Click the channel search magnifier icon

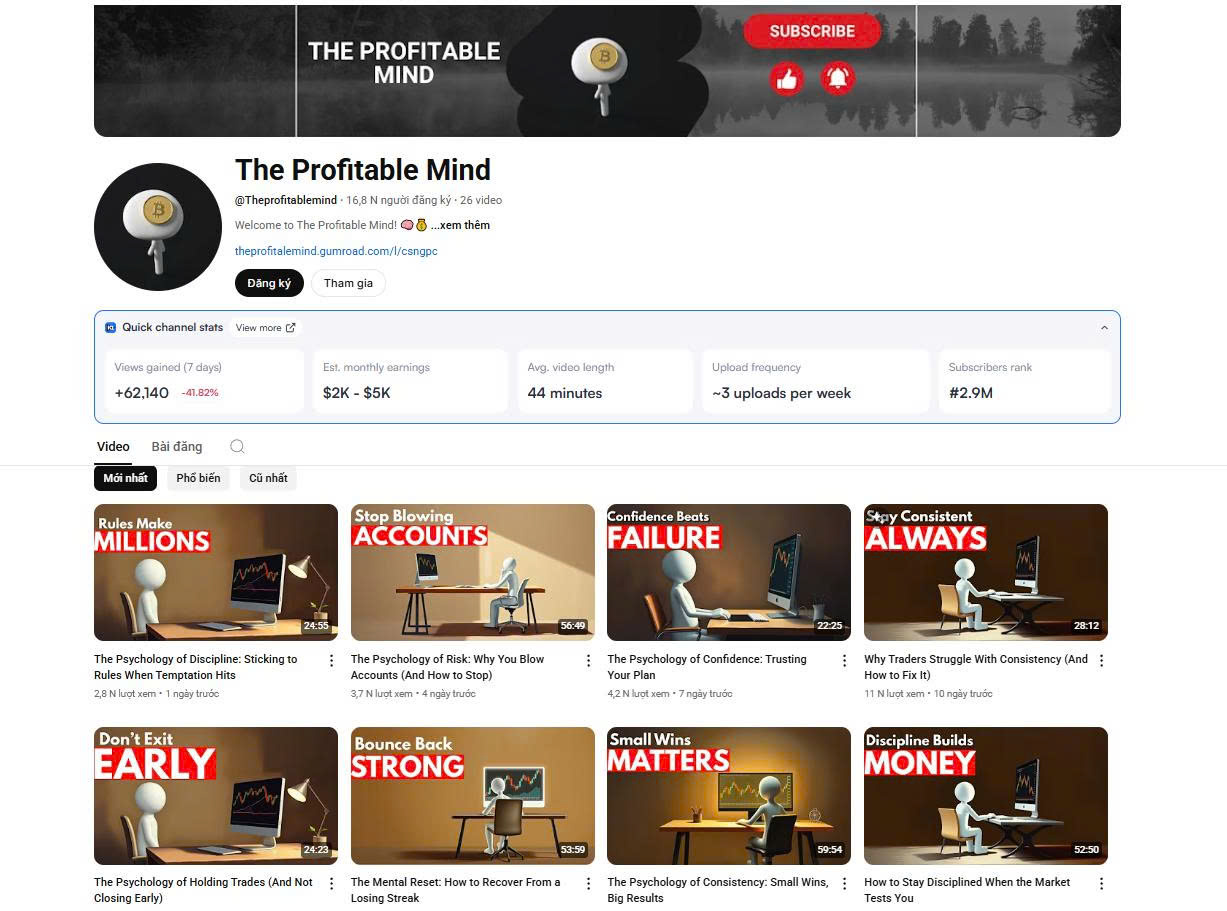(237, 447)
